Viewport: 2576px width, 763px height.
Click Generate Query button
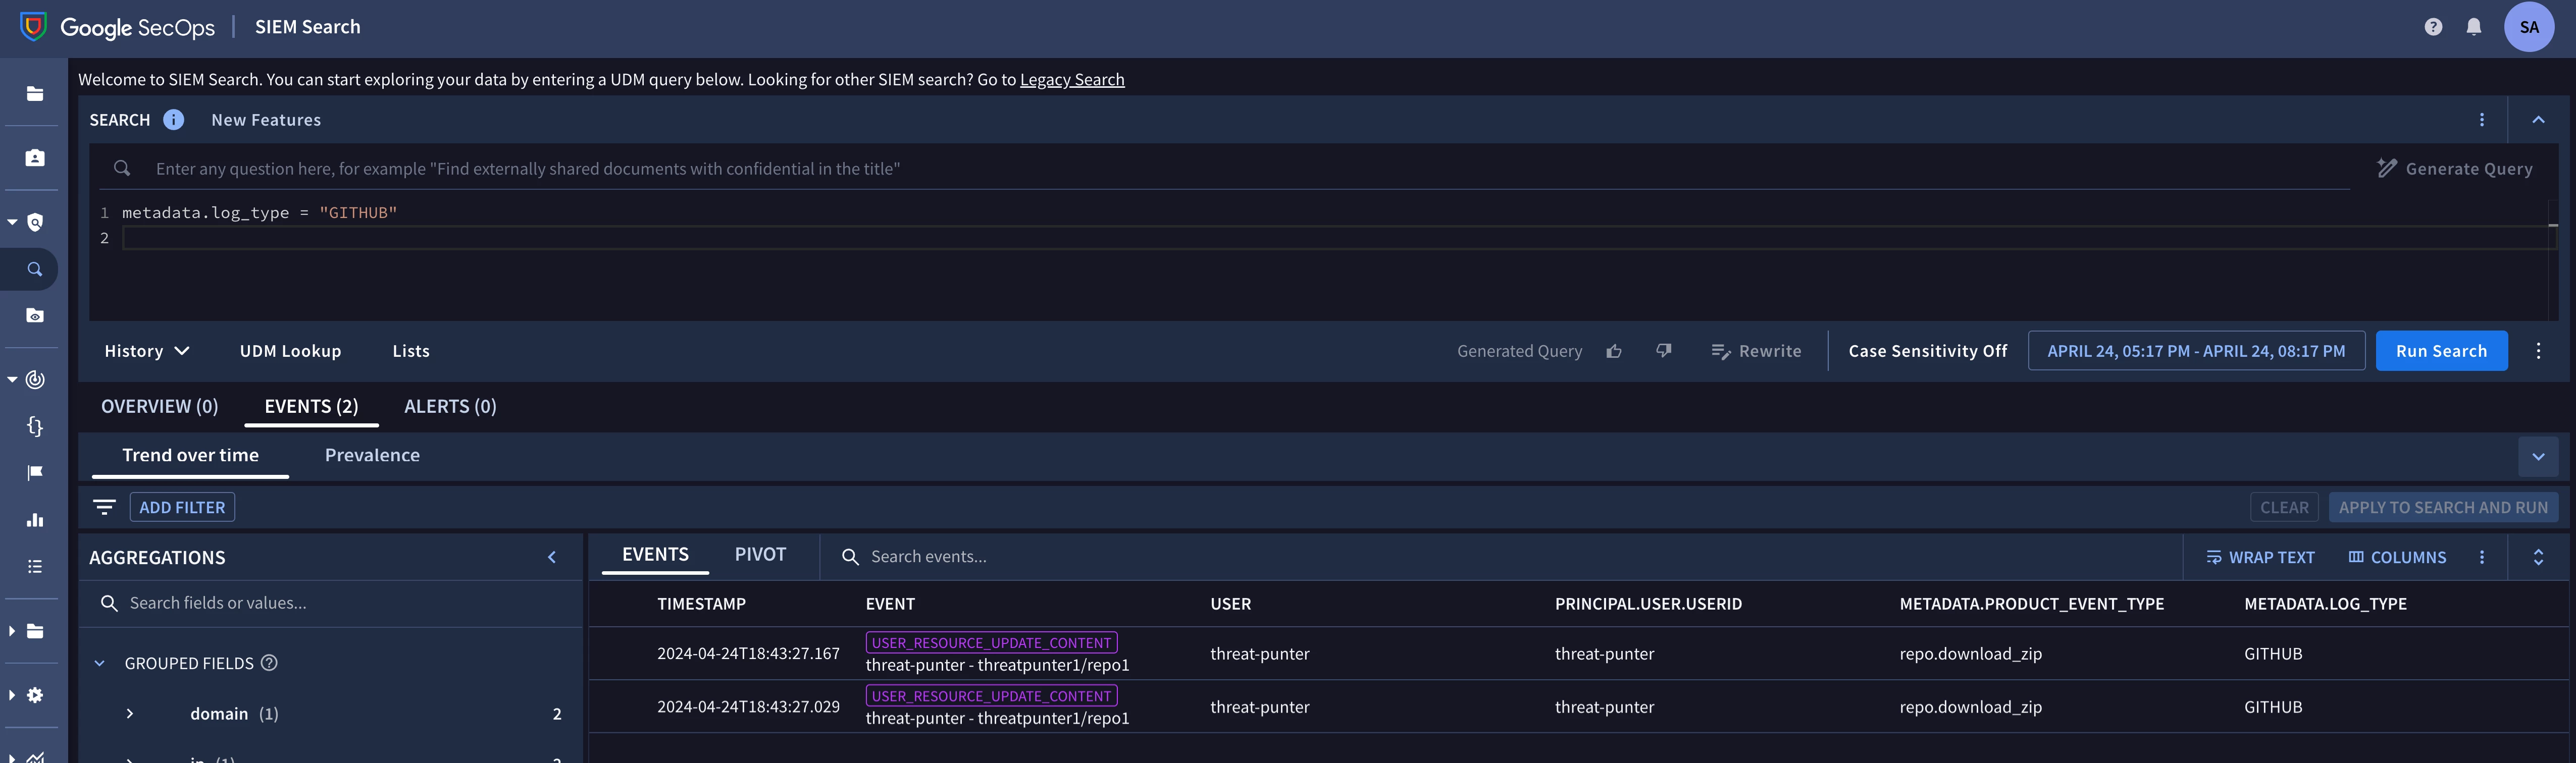click(2455, 169)
